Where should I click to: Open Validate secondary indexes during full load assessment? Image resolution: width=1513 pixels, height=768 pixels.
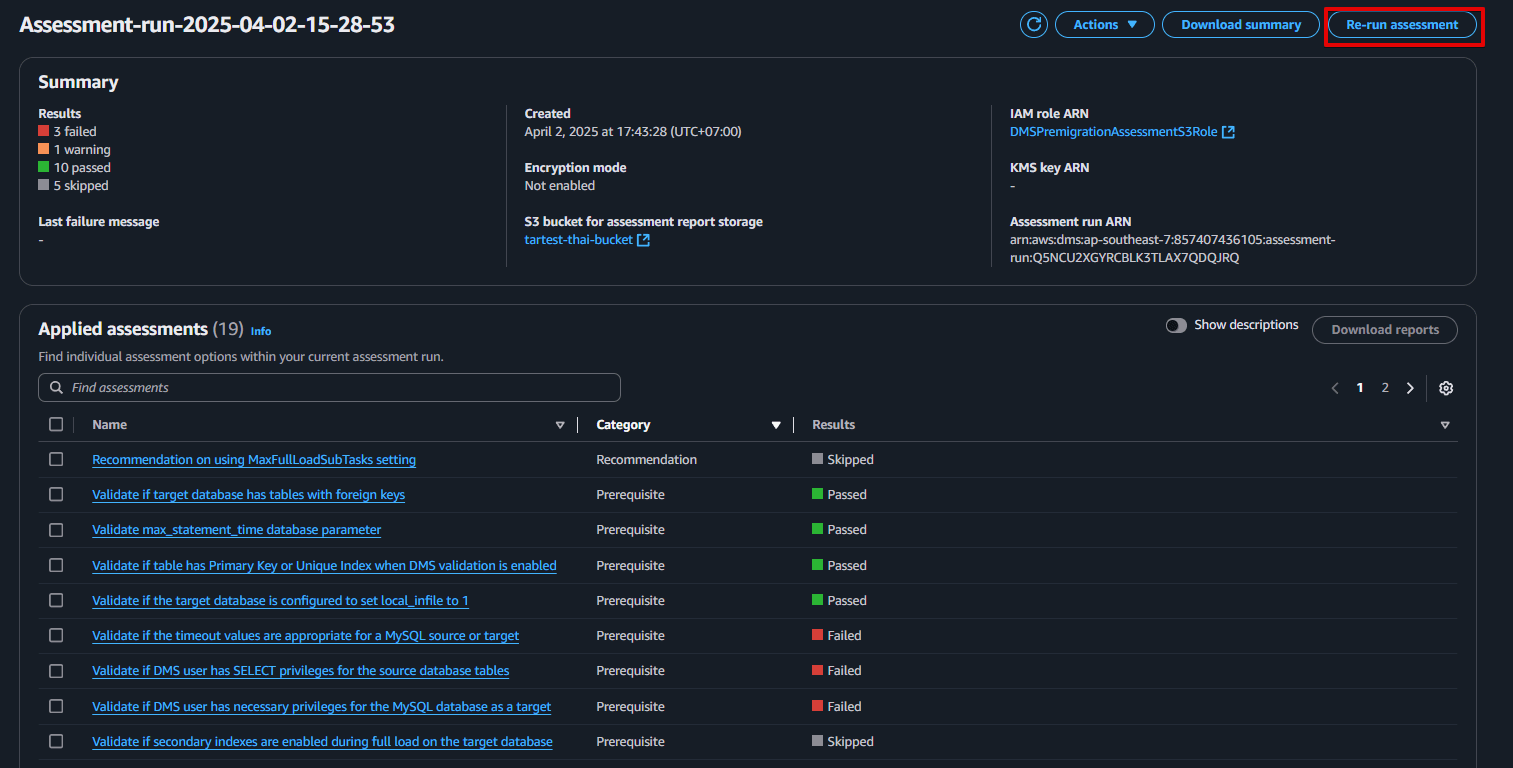point(322,742)
